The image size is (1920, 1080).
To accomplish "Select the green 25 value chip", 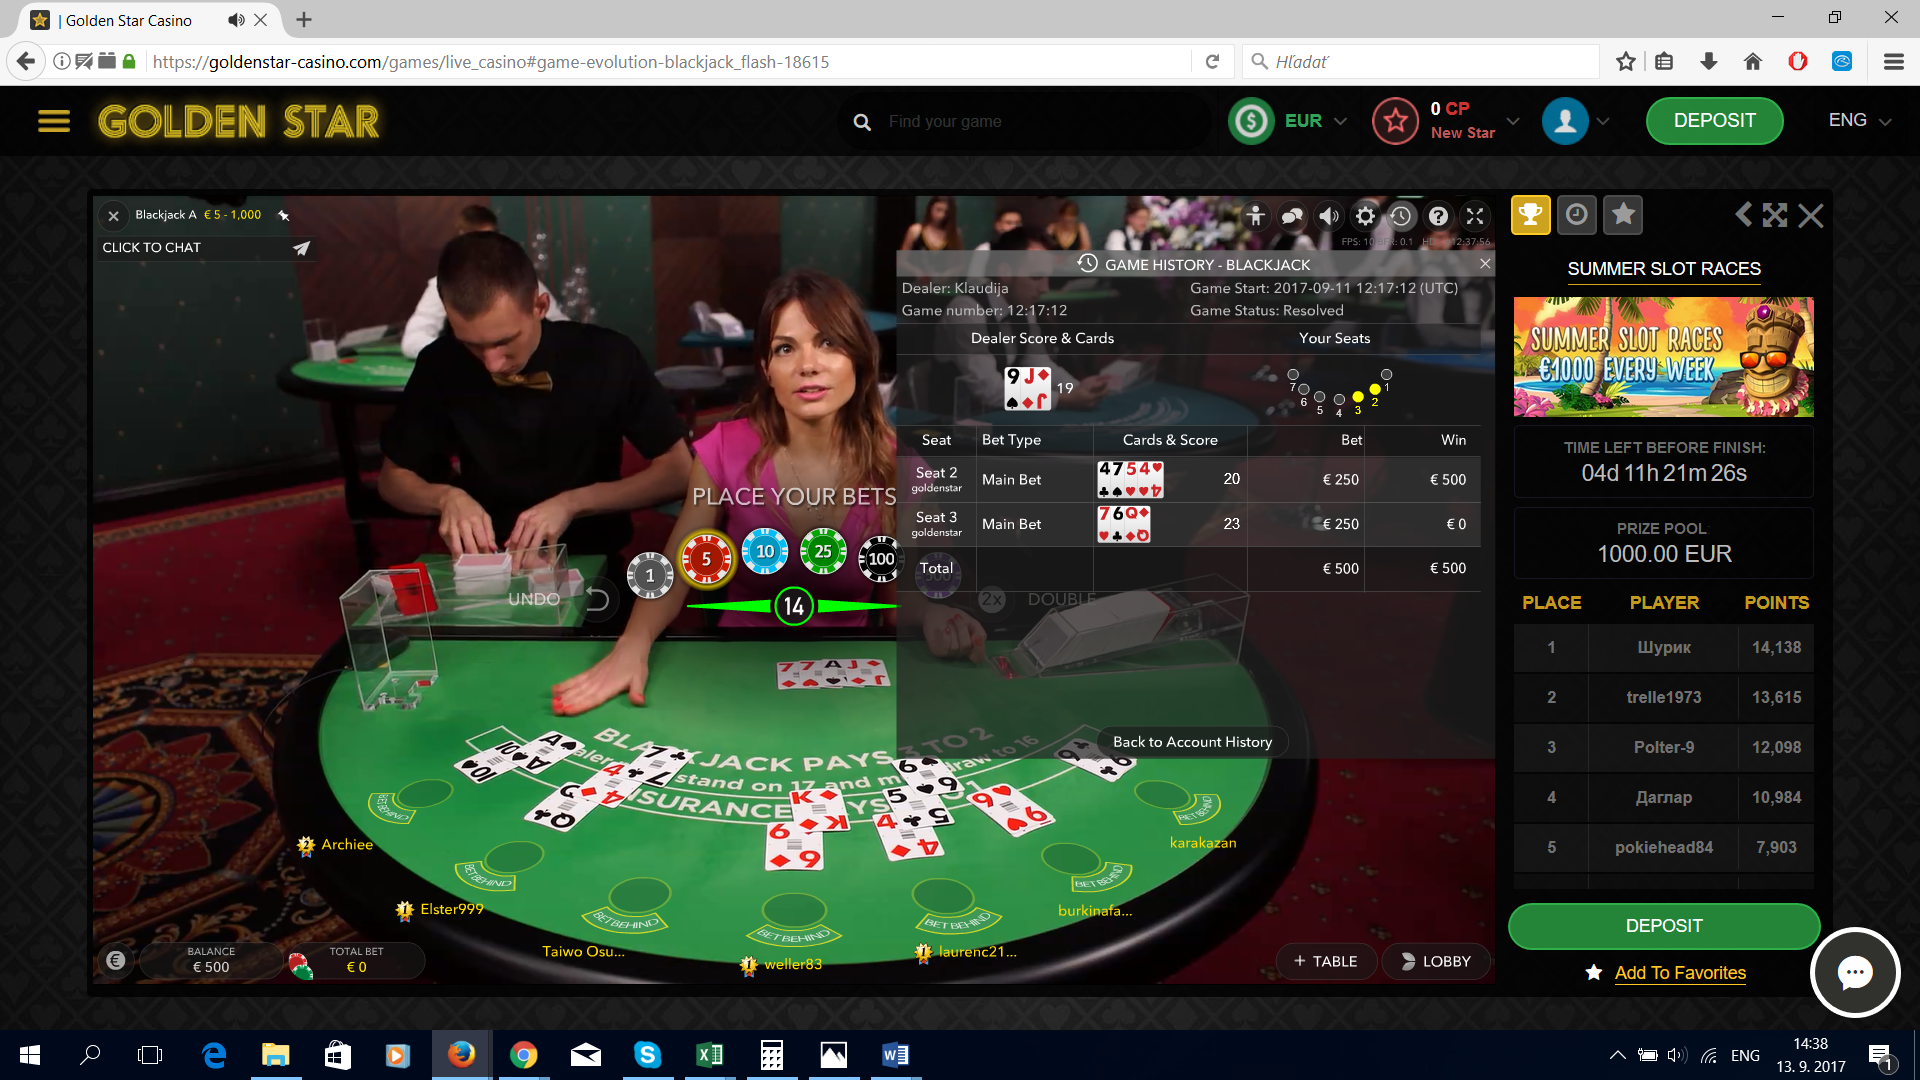I will click(x=823, y=551).
